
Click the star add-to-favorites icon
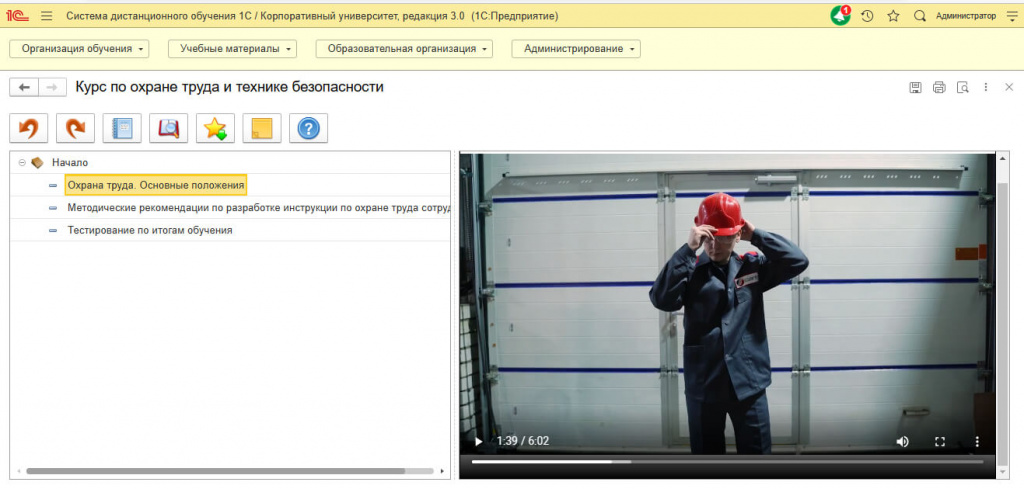coord(216,129)
